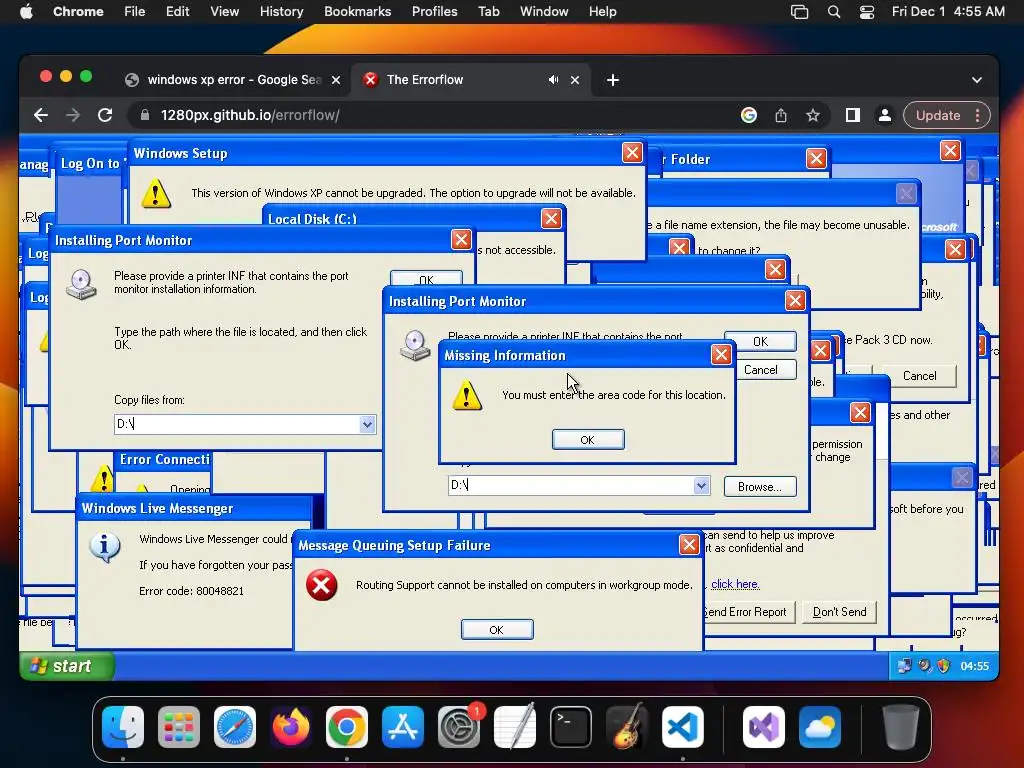Open GarageBand from the Dock
The image size is (1024, 768).
click(x=627, y=727)
